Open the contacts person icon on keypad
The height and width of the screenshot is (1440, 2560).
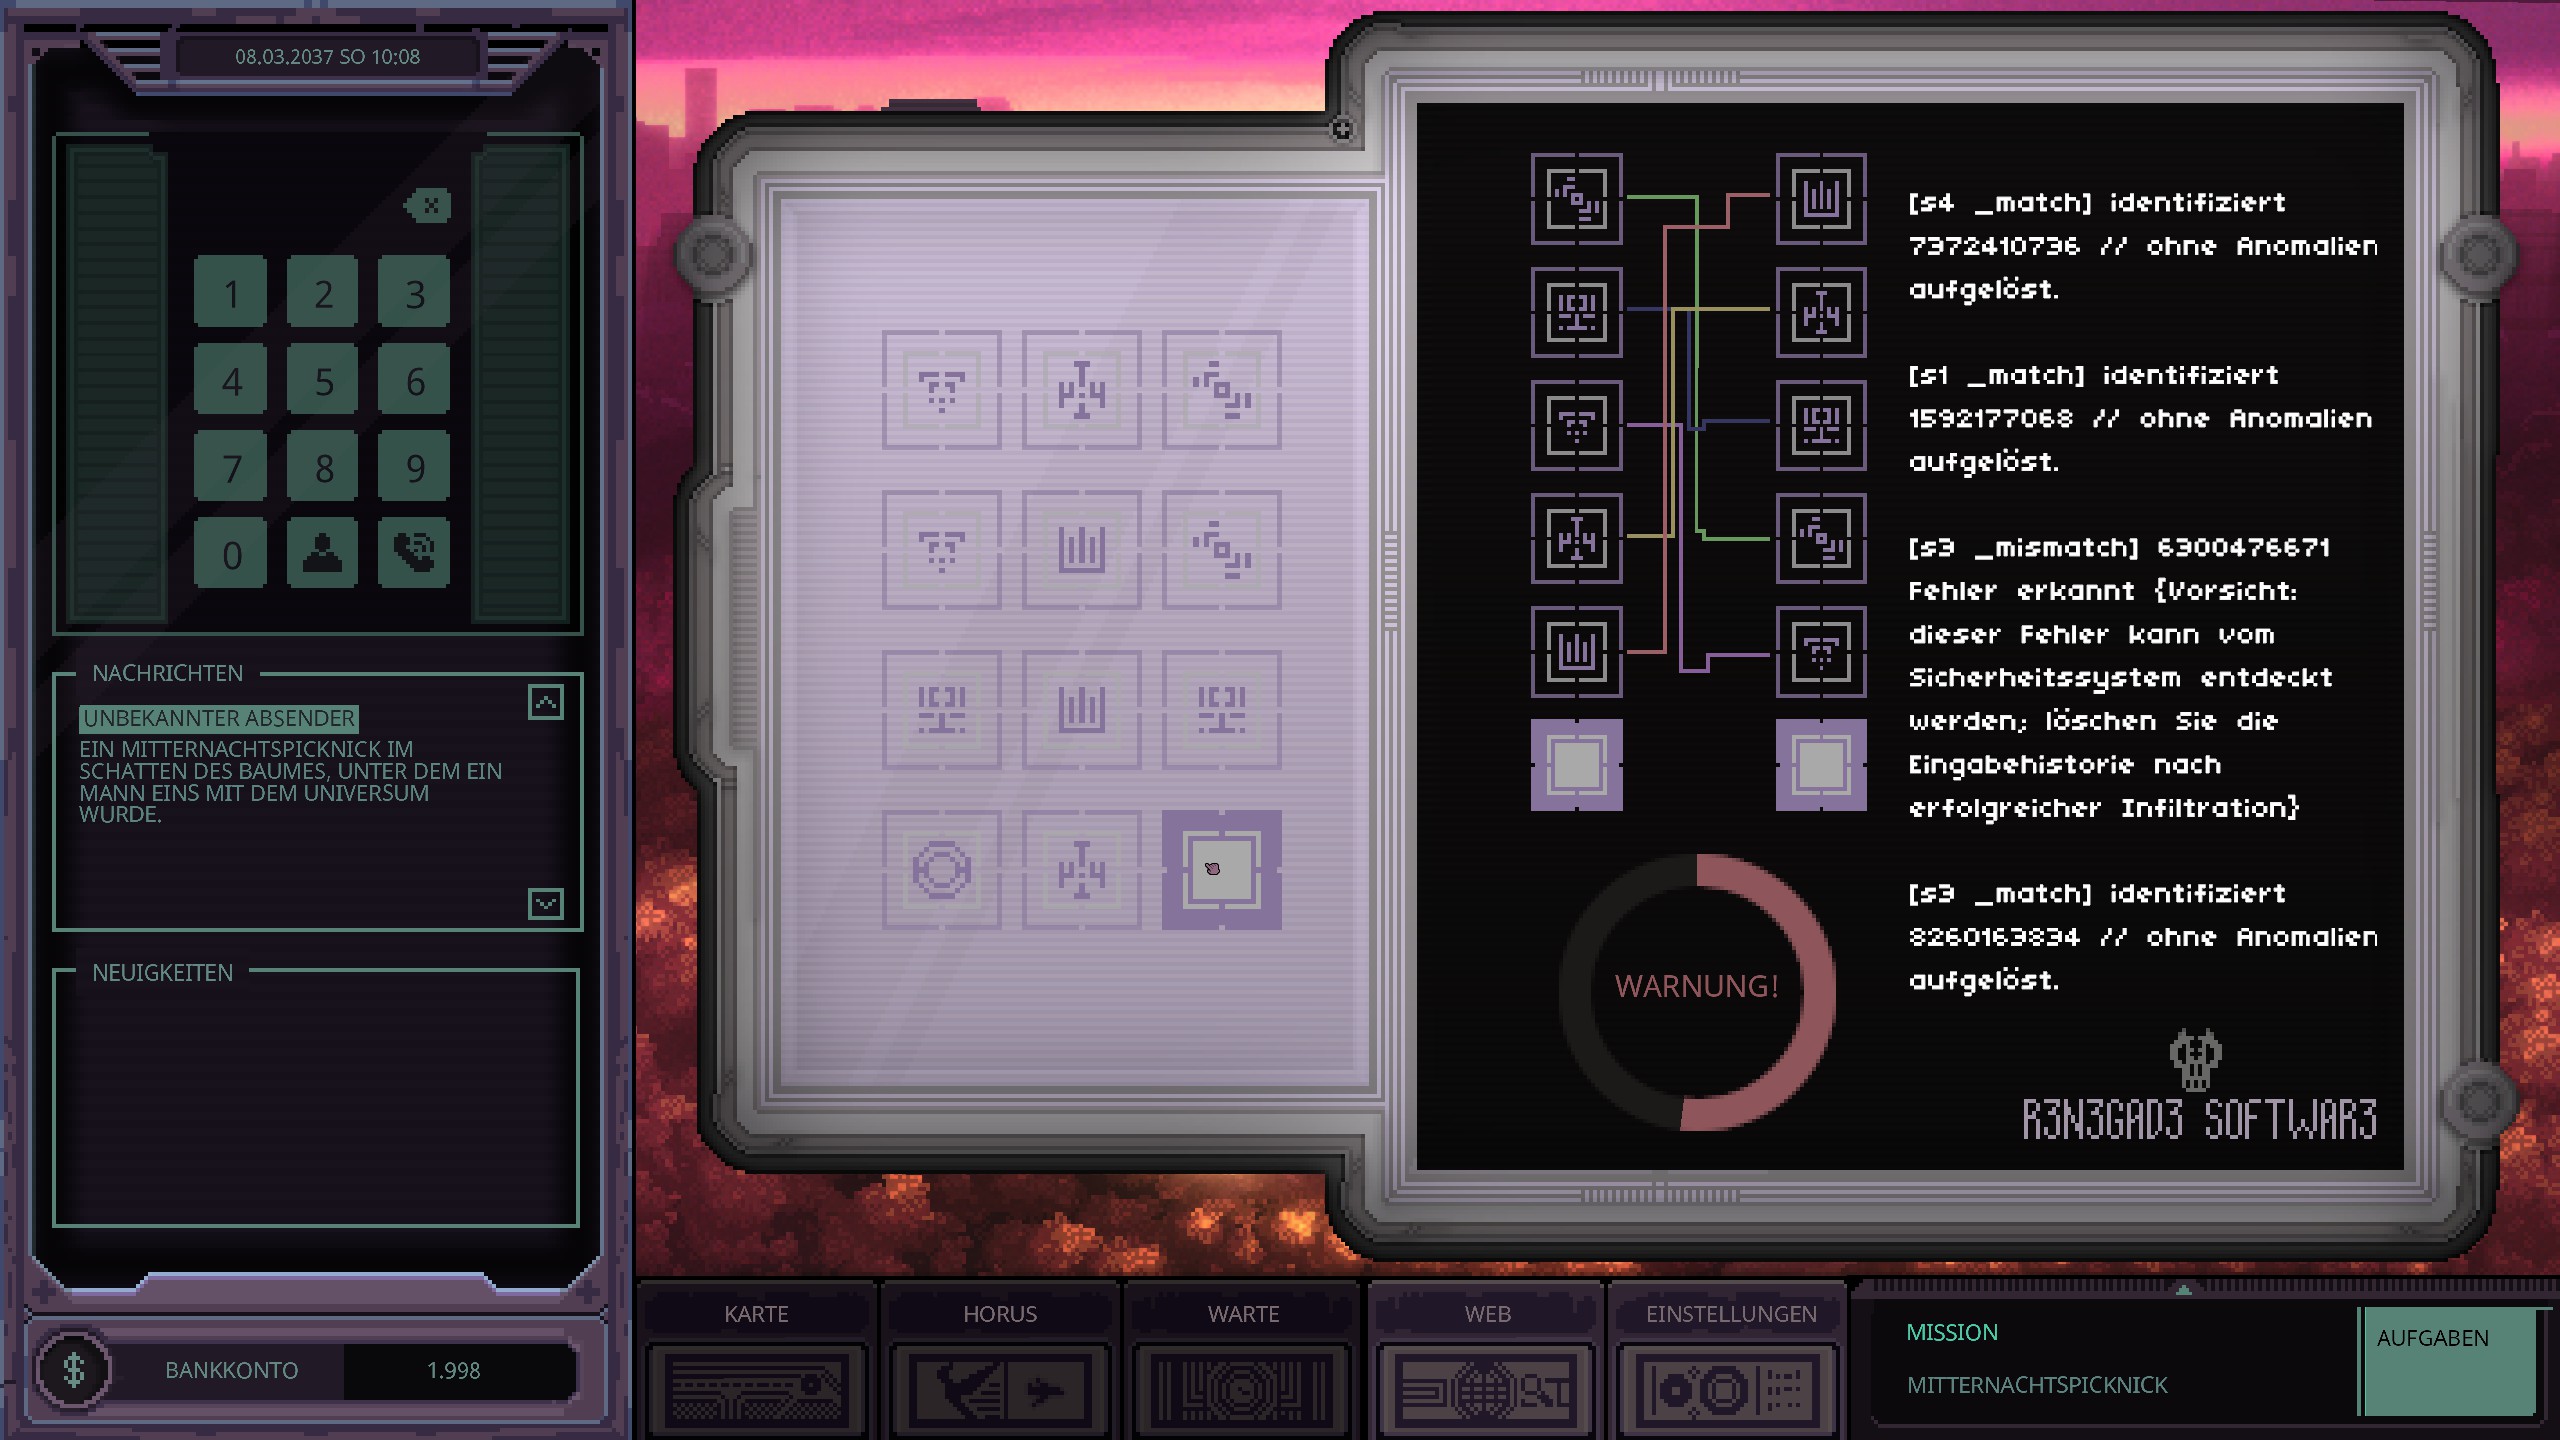[x=322, y=553]
